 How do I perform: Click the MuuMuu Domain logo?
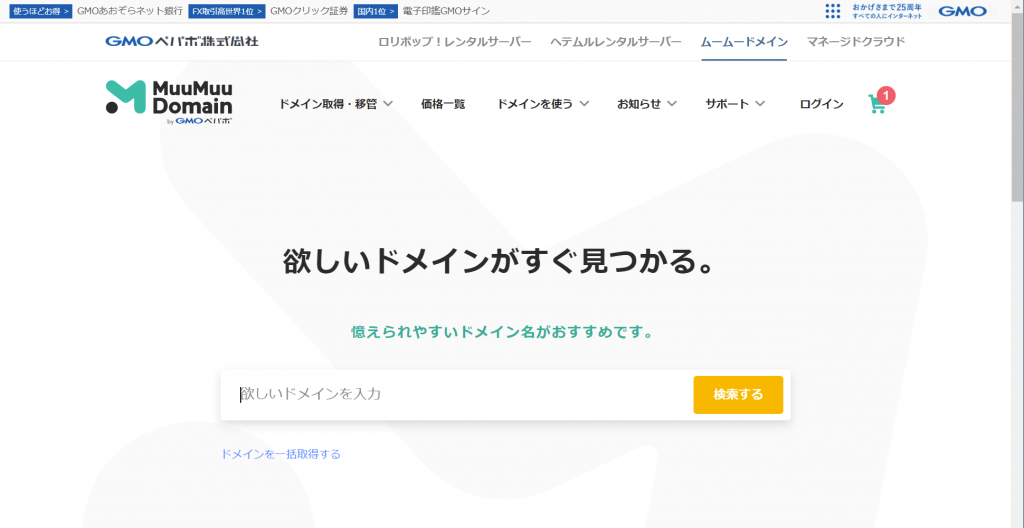(169, 103)
